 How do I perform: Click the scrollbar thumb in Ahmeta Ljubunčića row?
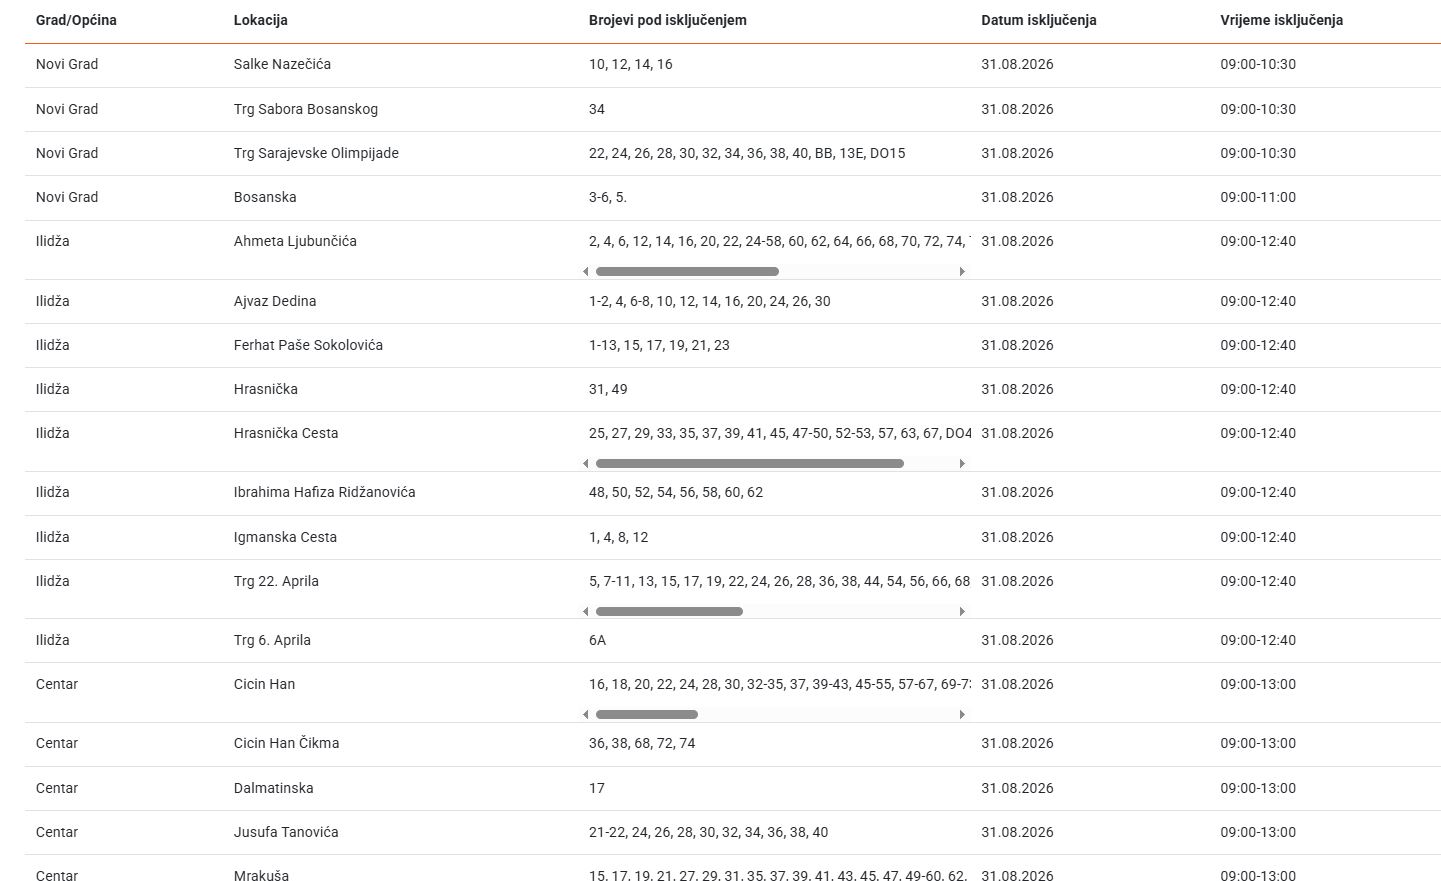coord(687,272)
